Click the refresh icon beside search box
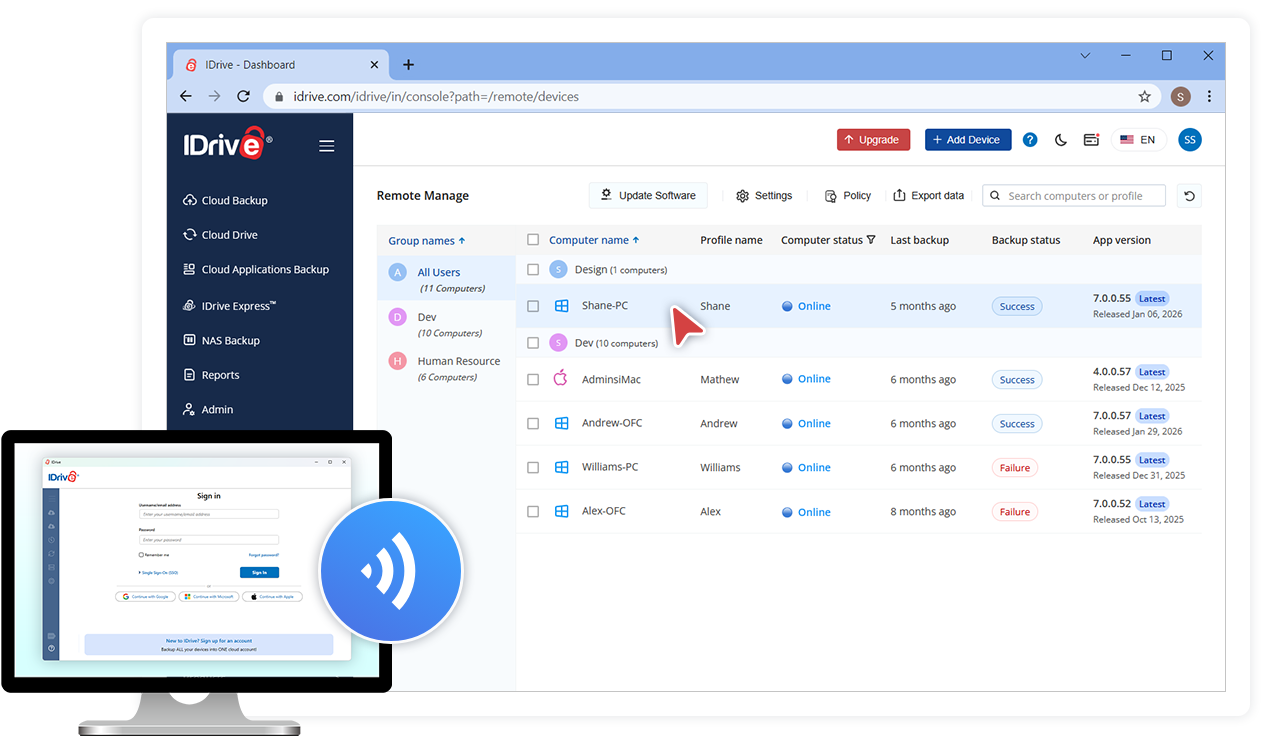Image resolution: width=1268 pixels, height=736 pixels. coord(1189,196)
